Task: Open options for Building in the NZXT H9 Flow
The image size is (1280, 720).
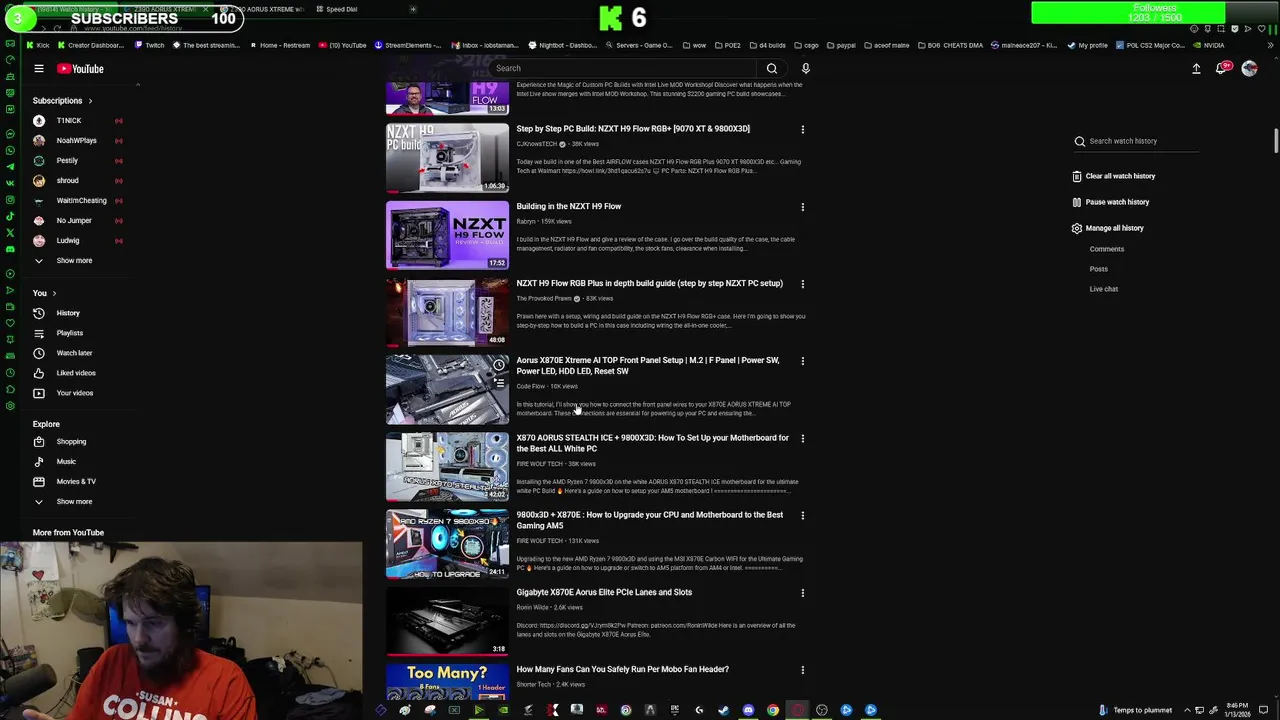Action: (x=802, y=207)
